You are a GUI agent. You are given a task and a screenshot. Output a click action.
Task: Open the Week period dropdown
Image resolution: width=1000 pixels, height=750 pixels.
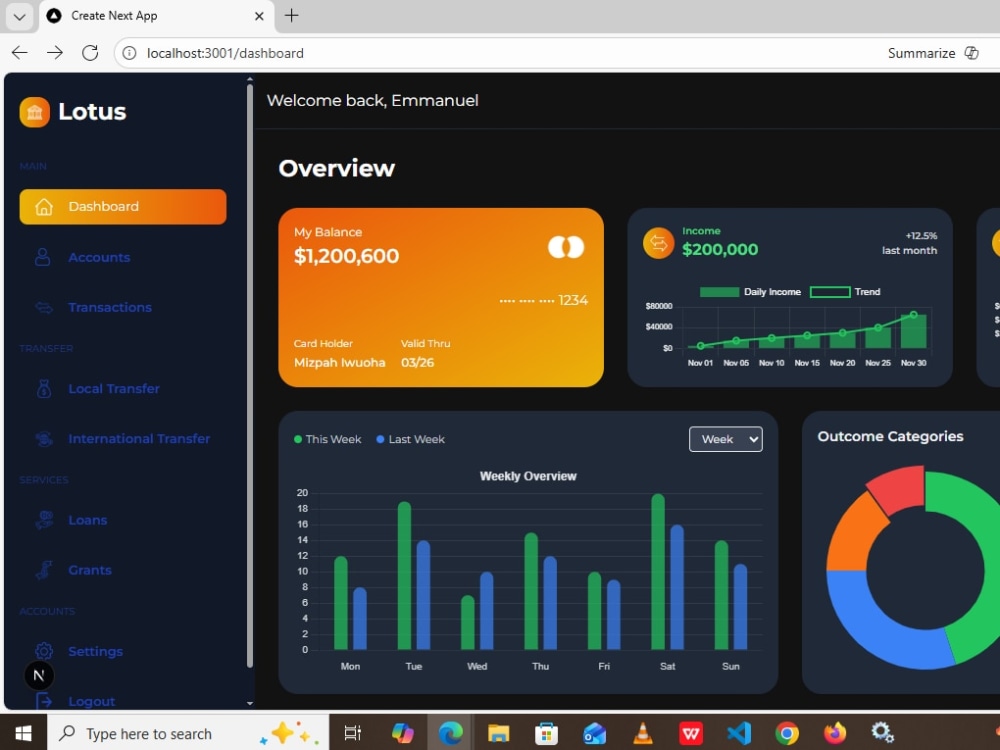726,439
